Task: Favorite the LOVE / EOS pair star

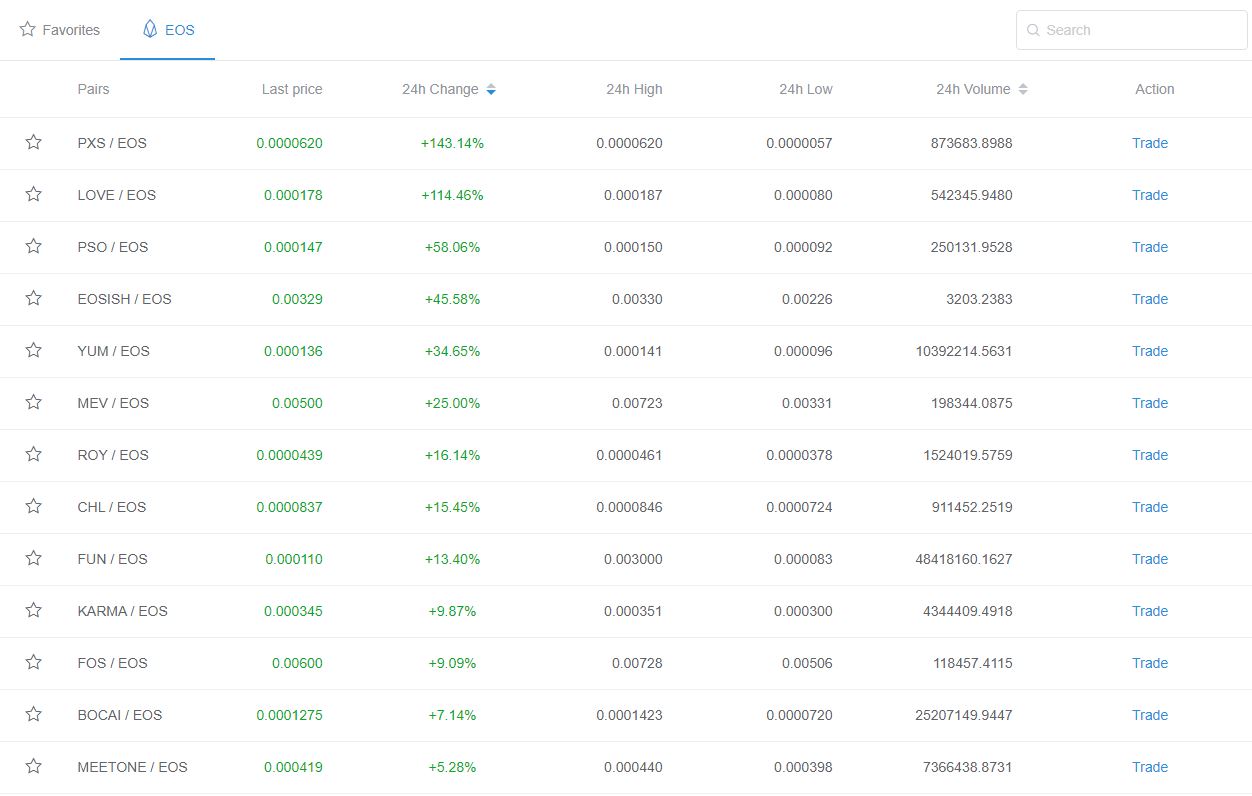Action: pos(33,194)
